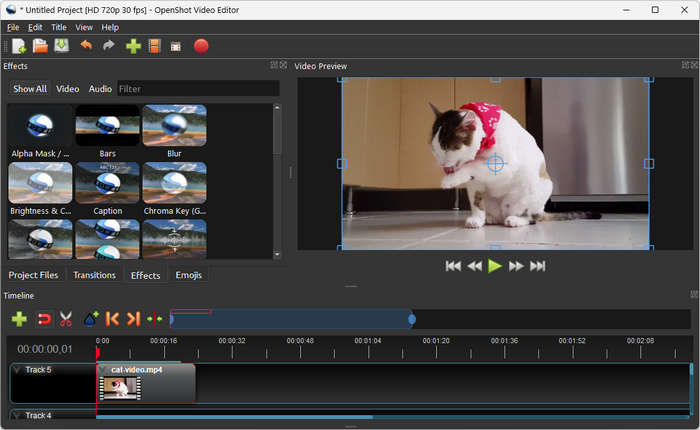Toggle the razor scissors tool
700x430 pixels.
66,319
